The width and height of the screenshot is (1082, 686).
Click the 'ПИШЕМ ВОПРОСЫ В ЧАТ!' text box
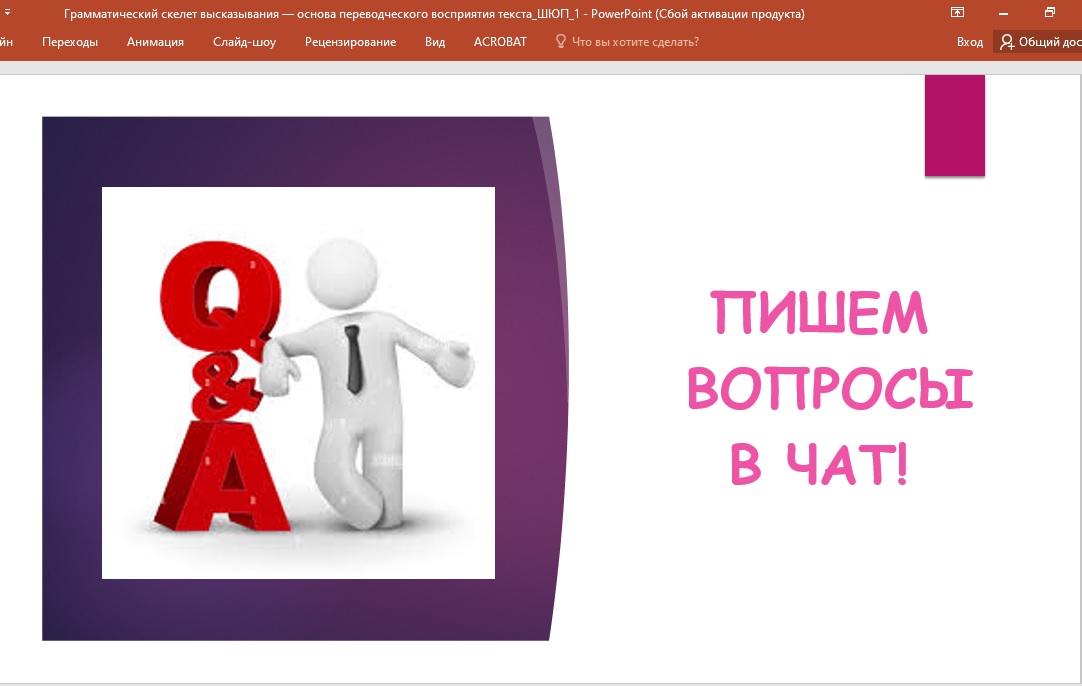point(830,388)
